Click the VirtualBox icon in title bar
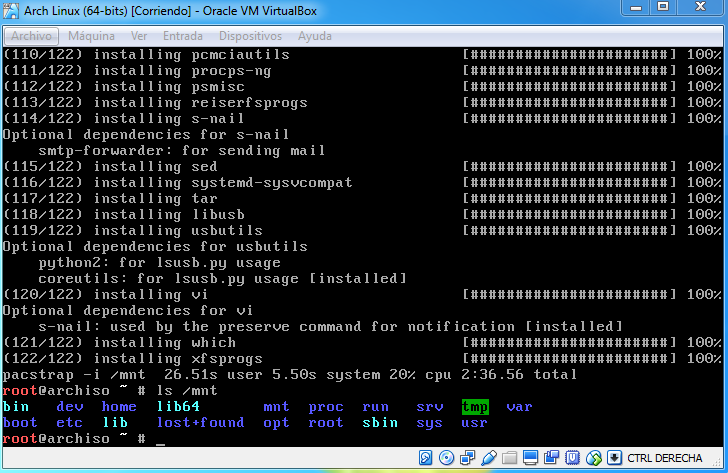This screenshot has width=728, height=473. (11, 10)
